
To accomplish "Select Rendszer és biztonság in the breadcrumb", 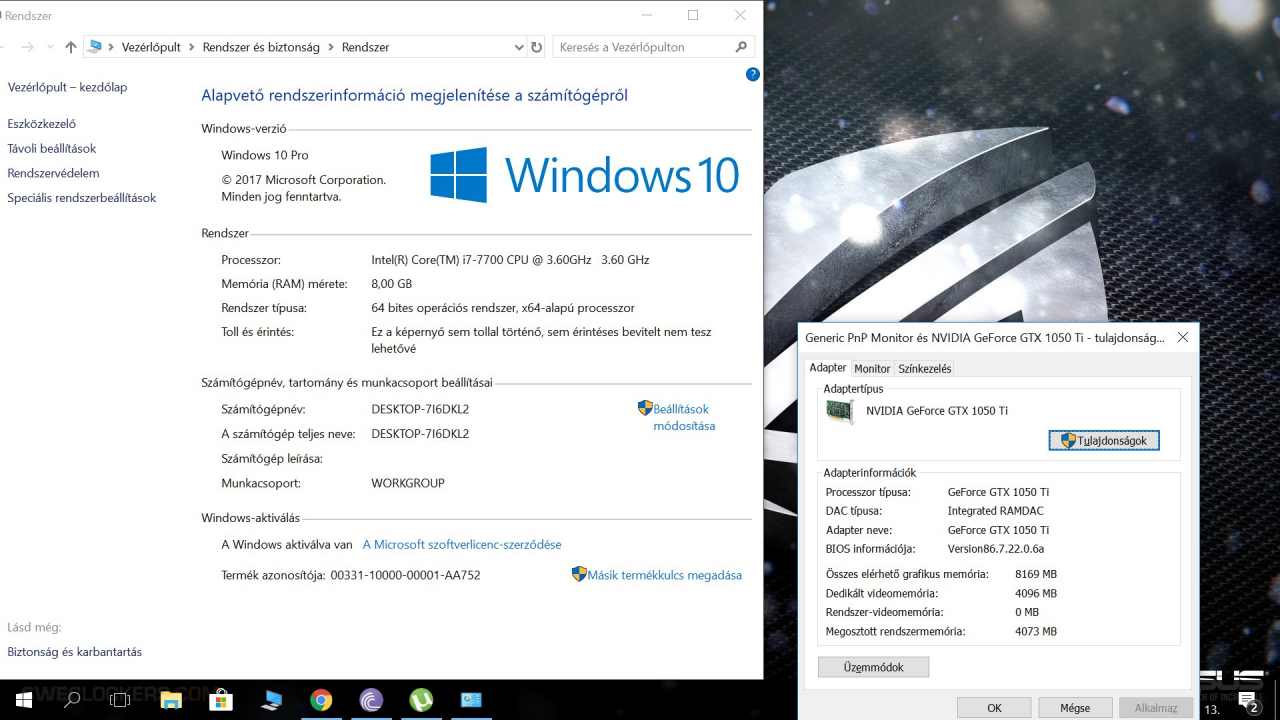I will pos(261,47).
